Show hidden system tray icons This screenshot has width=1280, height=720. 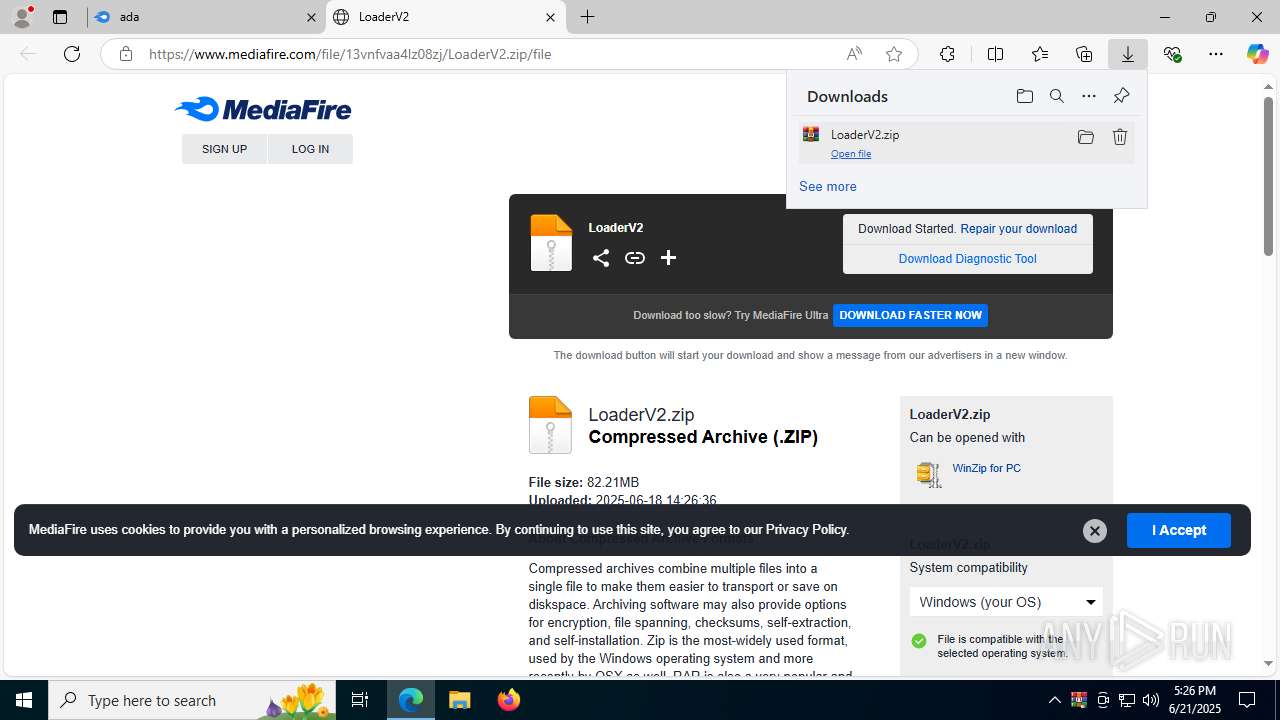point(1054,700)
